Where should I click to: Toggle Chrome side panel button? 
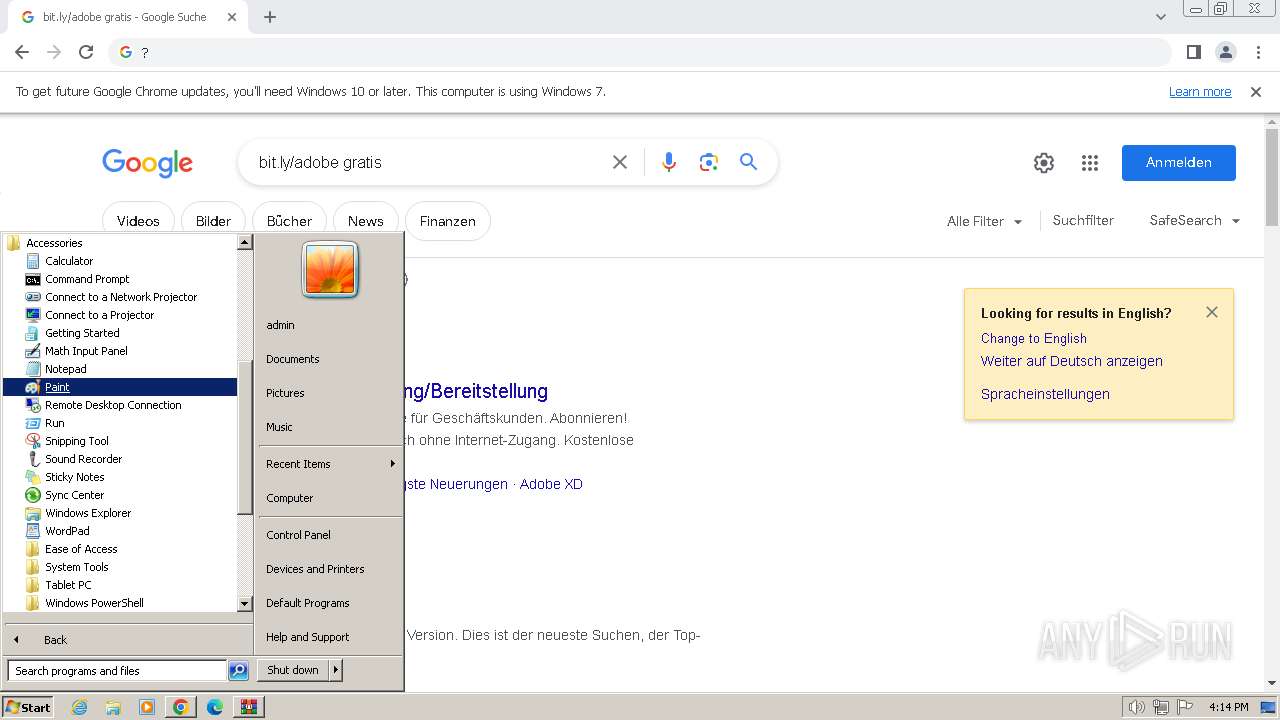pyautogui.click(x=1194, y=52)
